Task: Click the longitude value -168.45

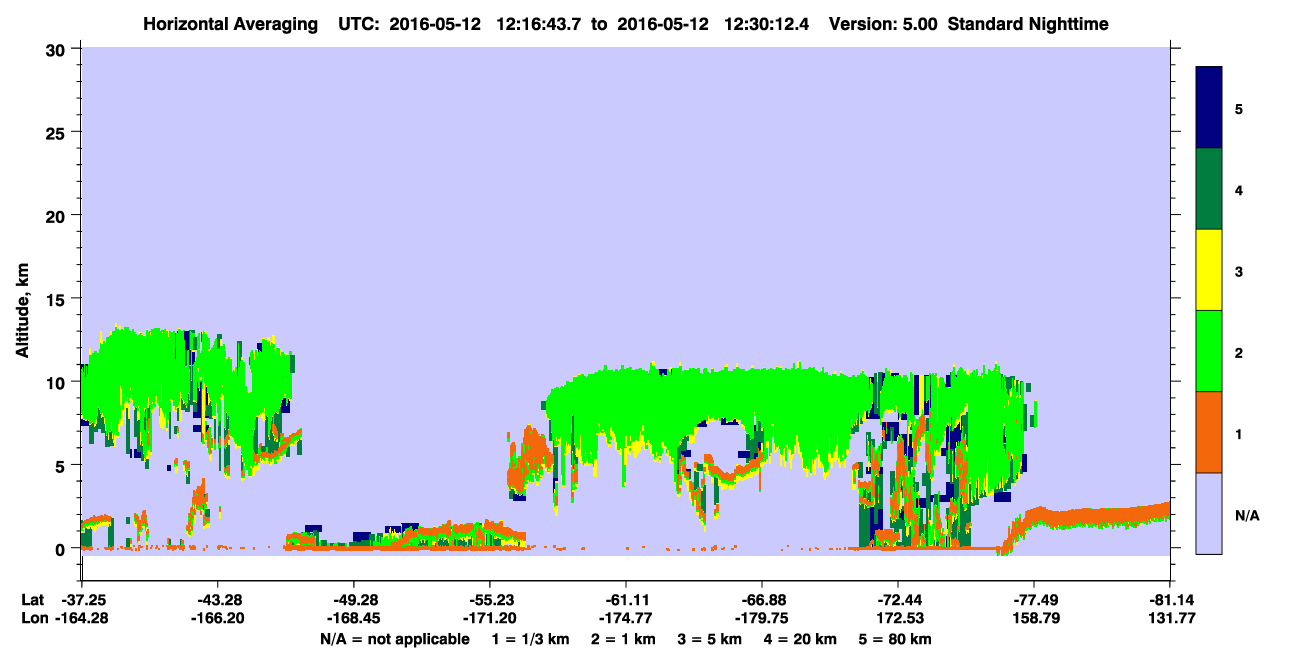Action: coord(354,618)
